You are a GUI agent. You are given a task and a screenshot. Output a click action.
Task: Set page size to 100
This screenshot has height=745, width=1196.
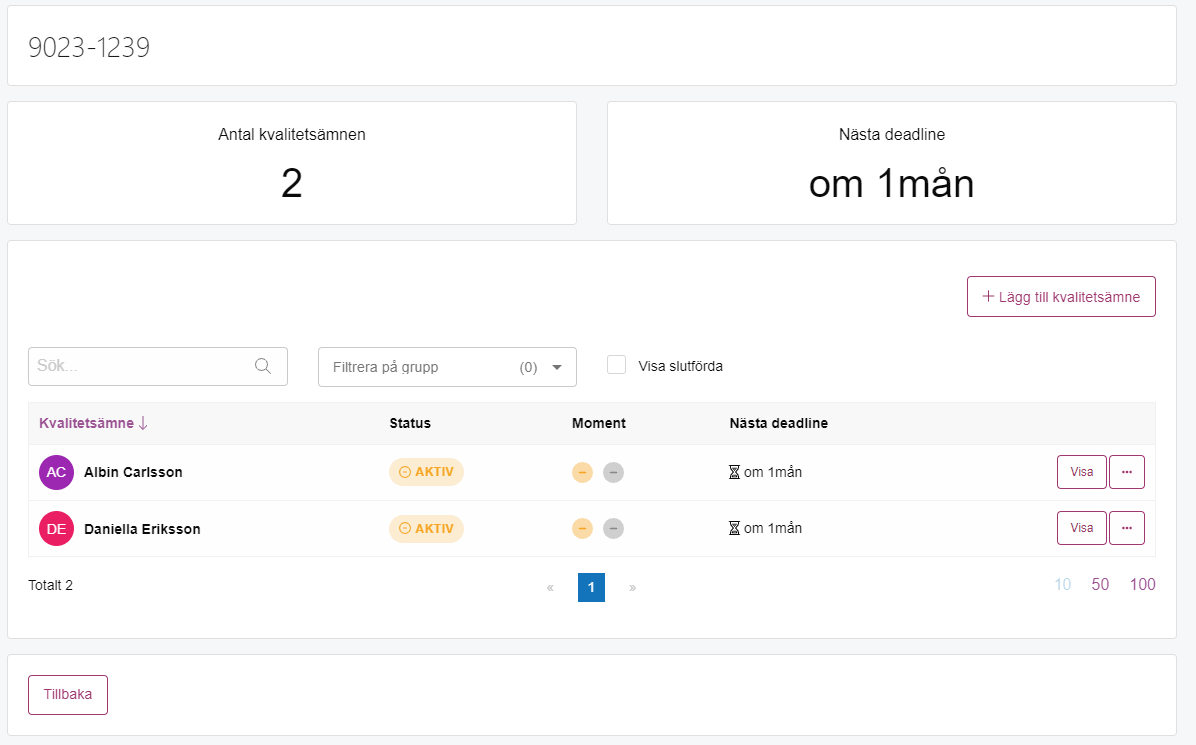1143,584
